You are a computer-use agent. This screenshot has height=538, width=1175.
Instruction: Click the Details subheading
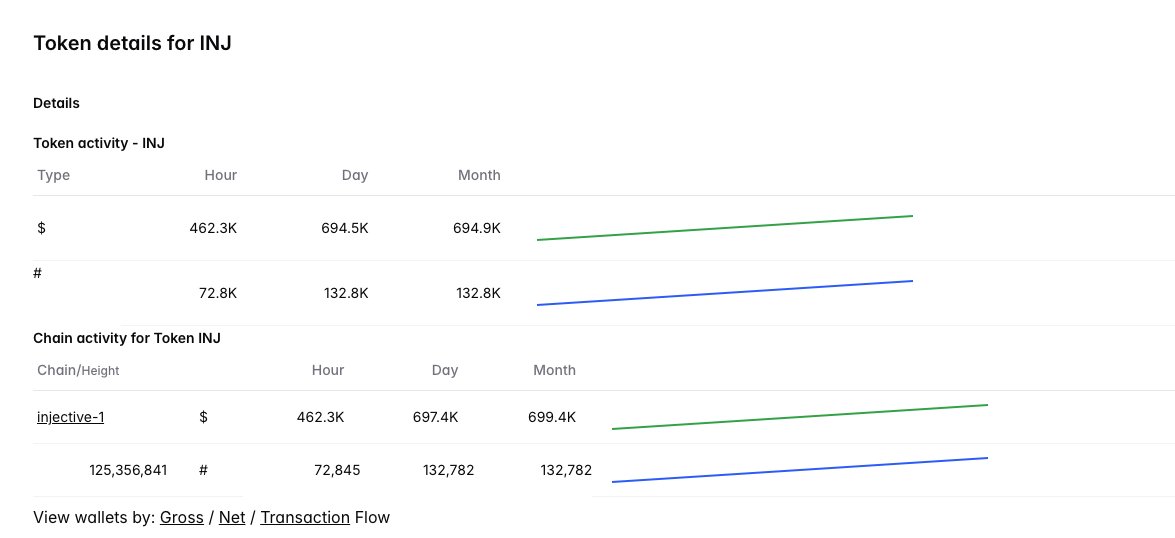[56, 103]
